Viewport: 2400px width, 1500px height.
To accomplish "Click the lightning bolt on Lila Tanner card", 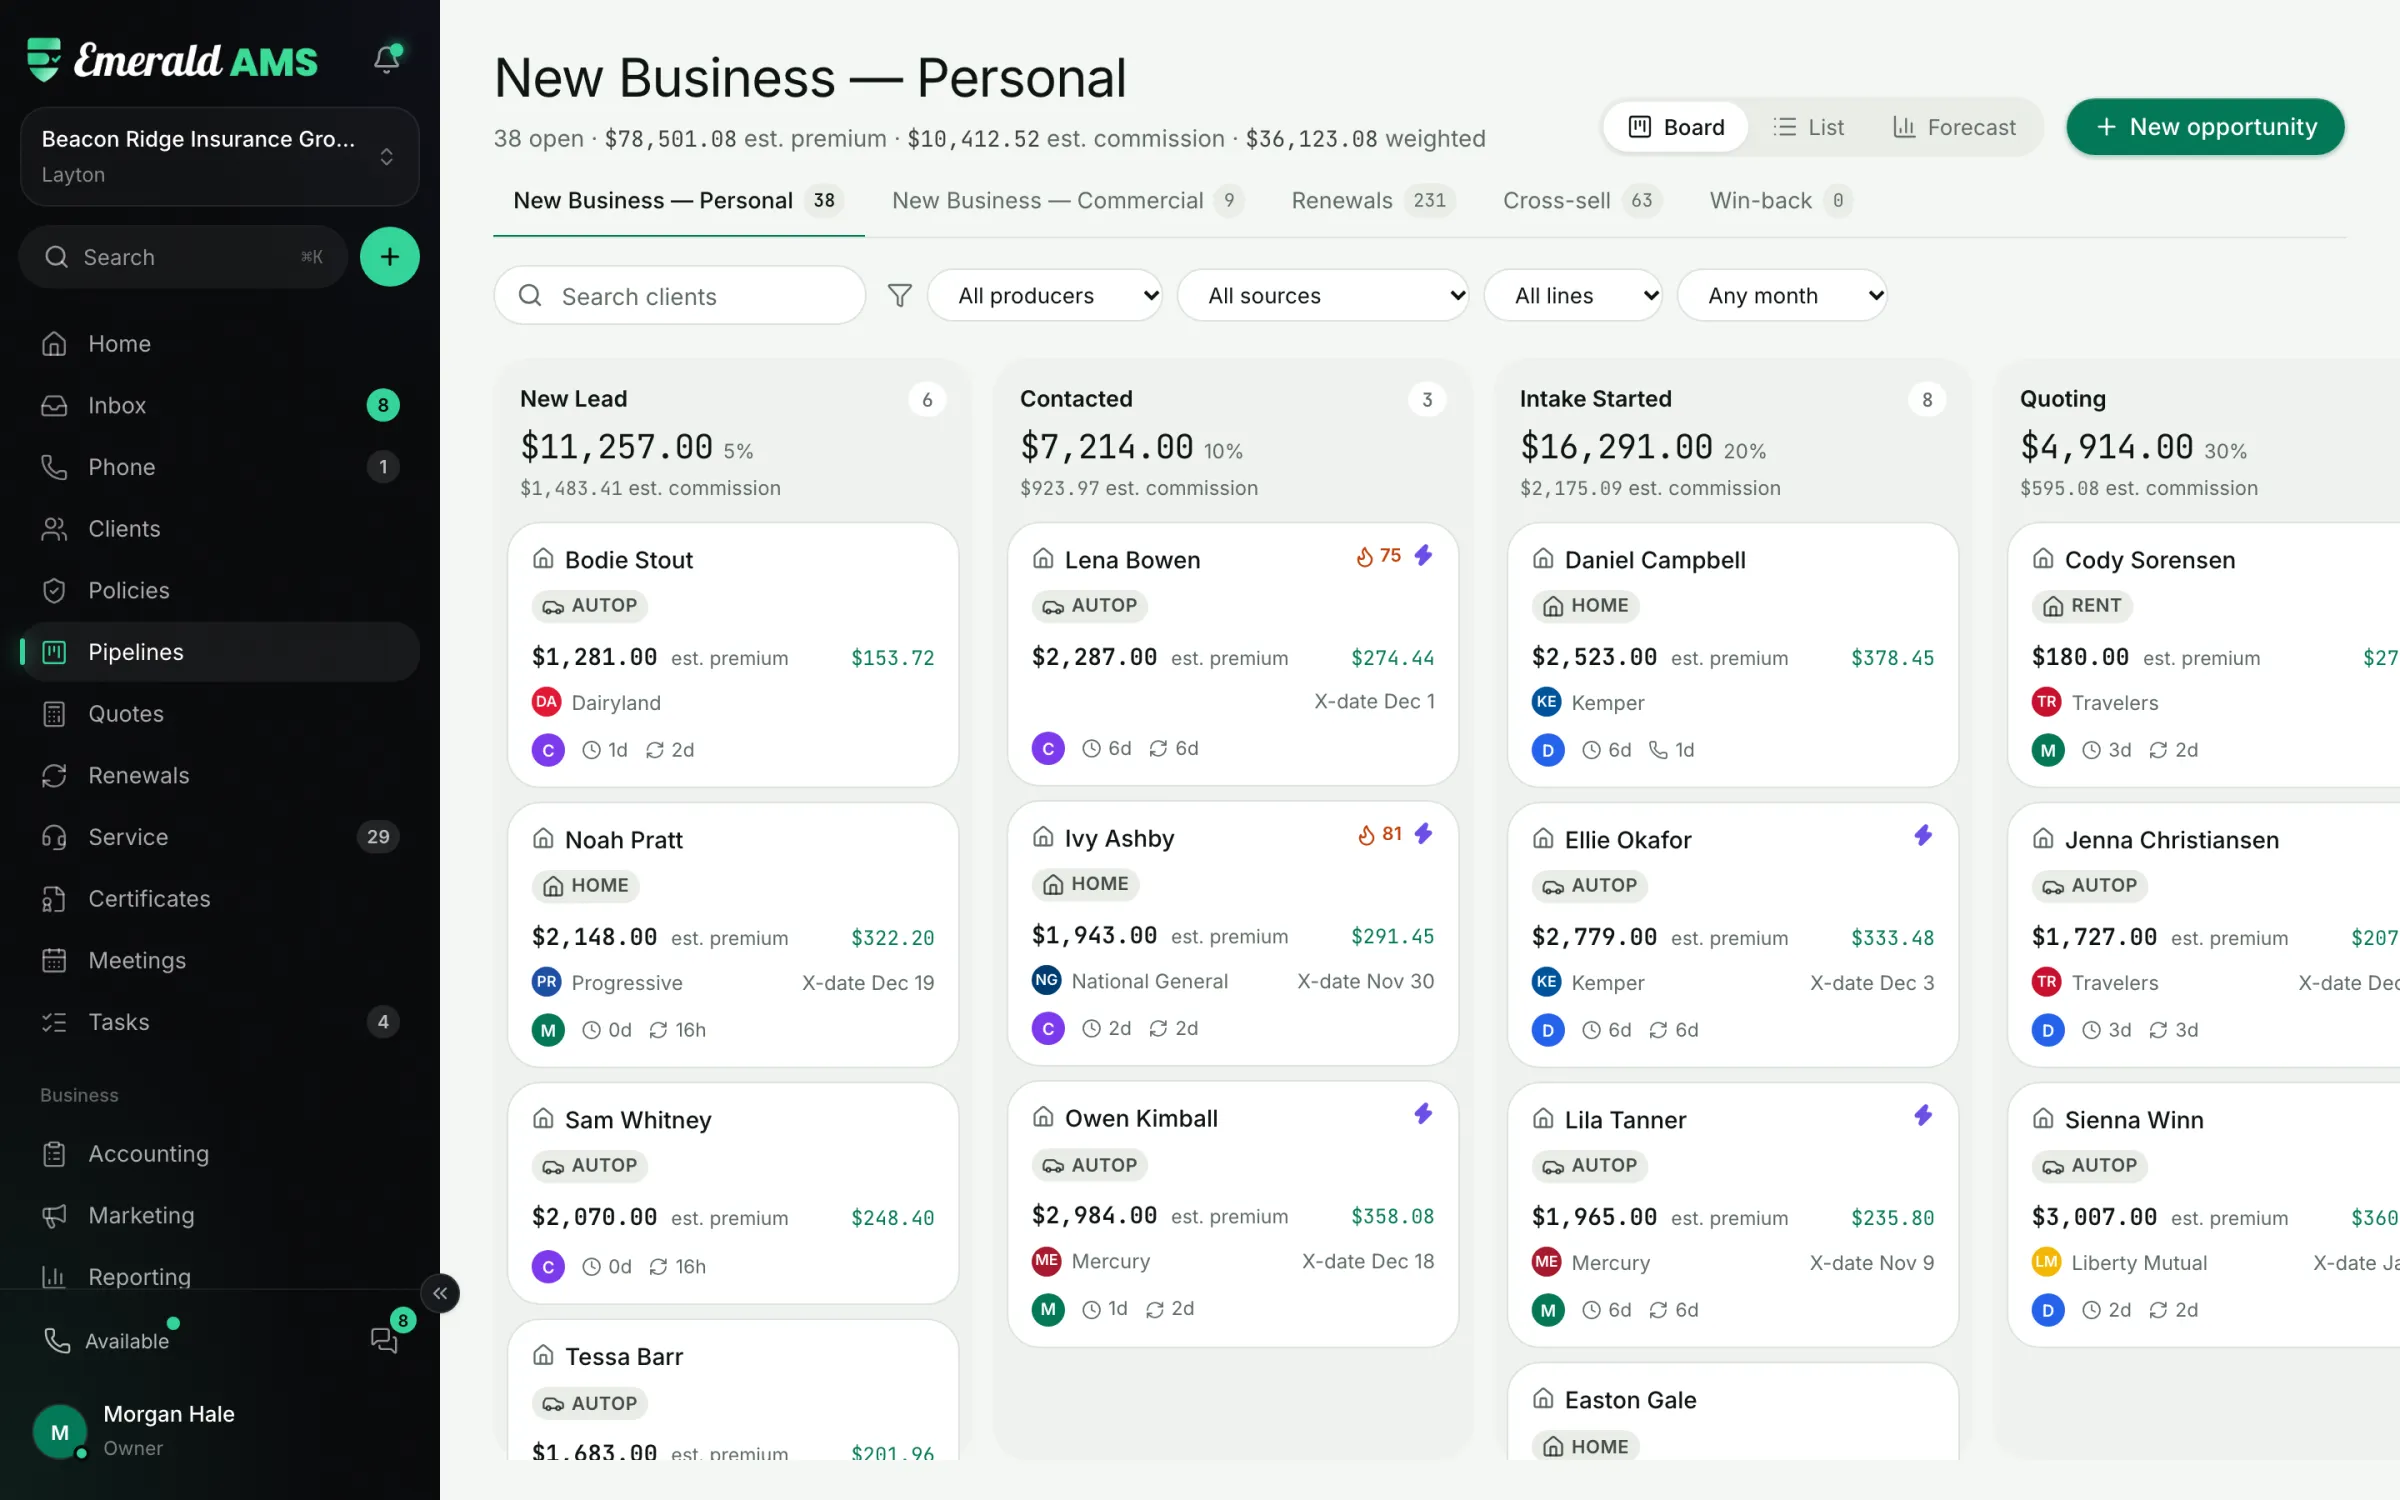I will coord(1922,1115).
